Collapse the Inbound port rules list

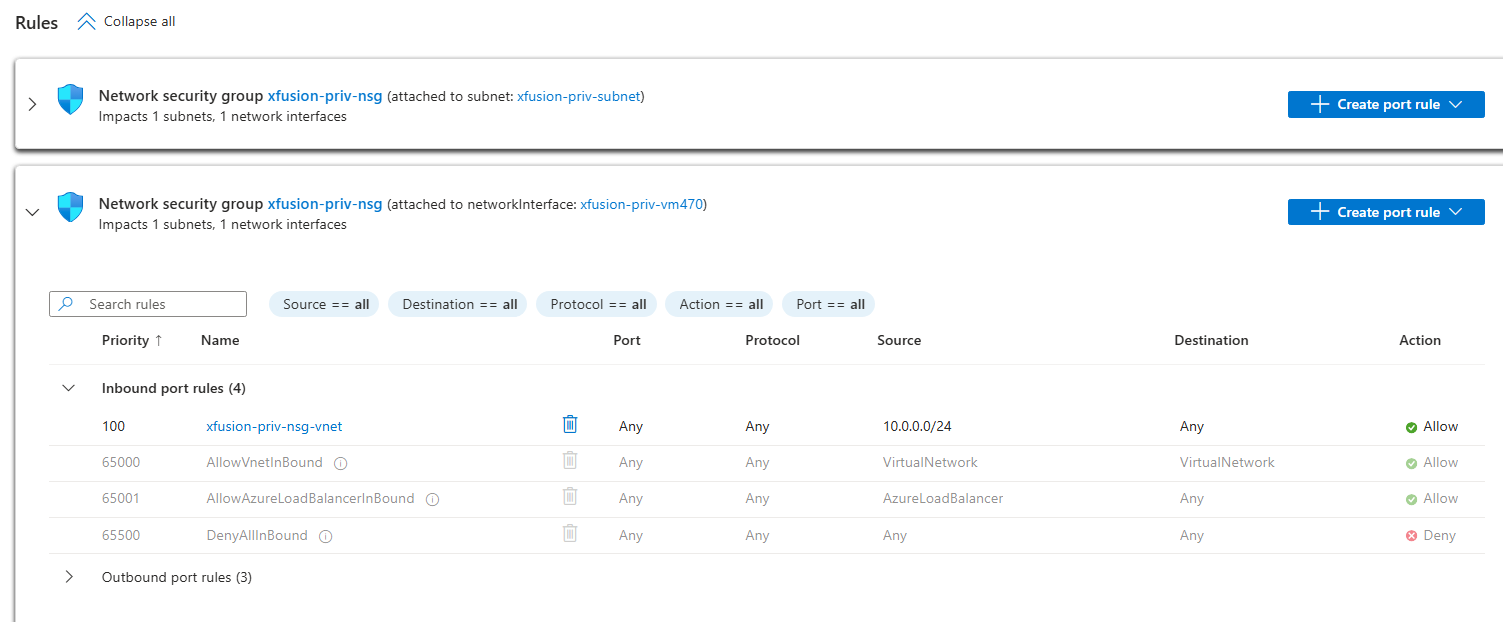coord(69,388)
